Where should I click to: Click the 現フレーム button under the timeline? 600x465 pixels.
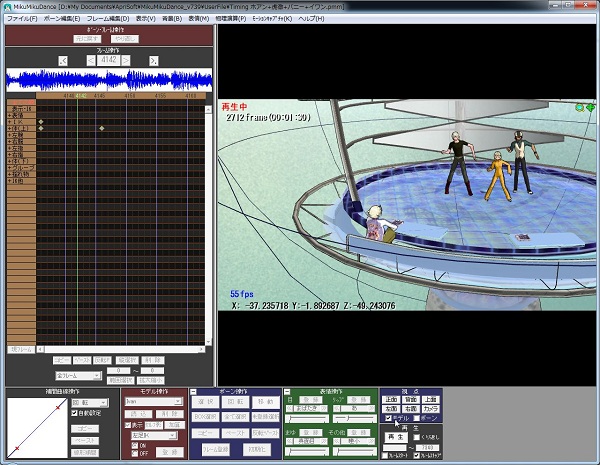[x=21, y=349]
